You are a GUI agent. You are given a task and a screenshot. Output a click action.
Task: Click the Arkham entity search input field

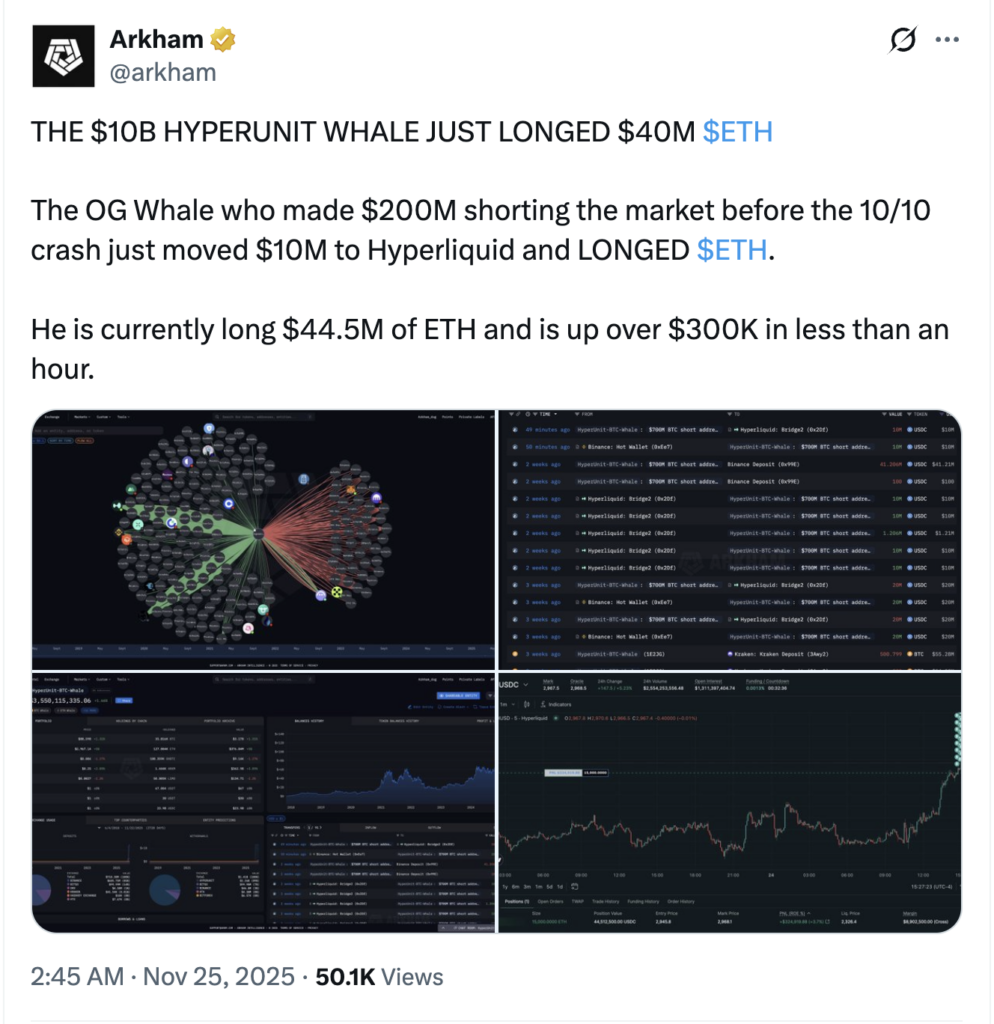[100, 429]
